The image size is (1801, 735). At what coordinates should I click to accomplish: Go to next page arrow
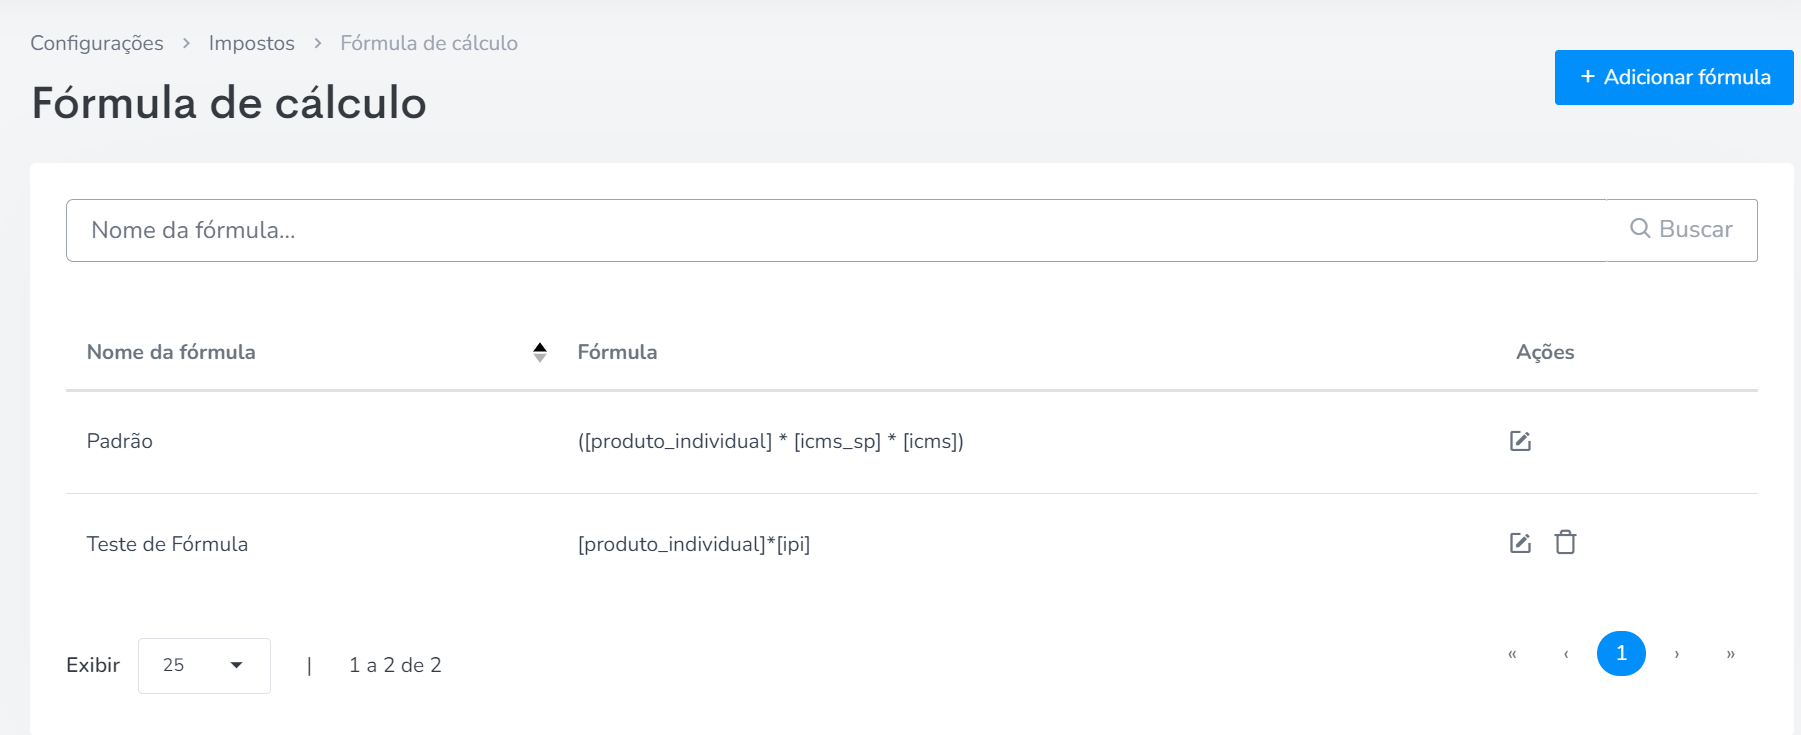(x=1677, y=654)
